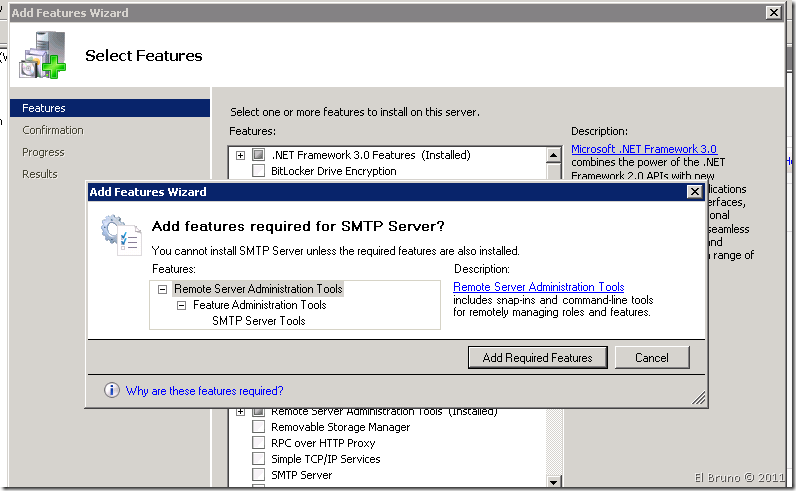Viewport: 796px width, 491px height.
Task: Select Remote Server Administration Tools row in dialog
Action: coord(258,289)
